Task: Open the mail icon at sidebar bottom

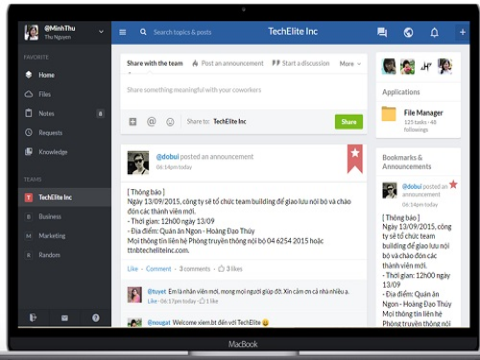Action: click(x=65, y=318)
